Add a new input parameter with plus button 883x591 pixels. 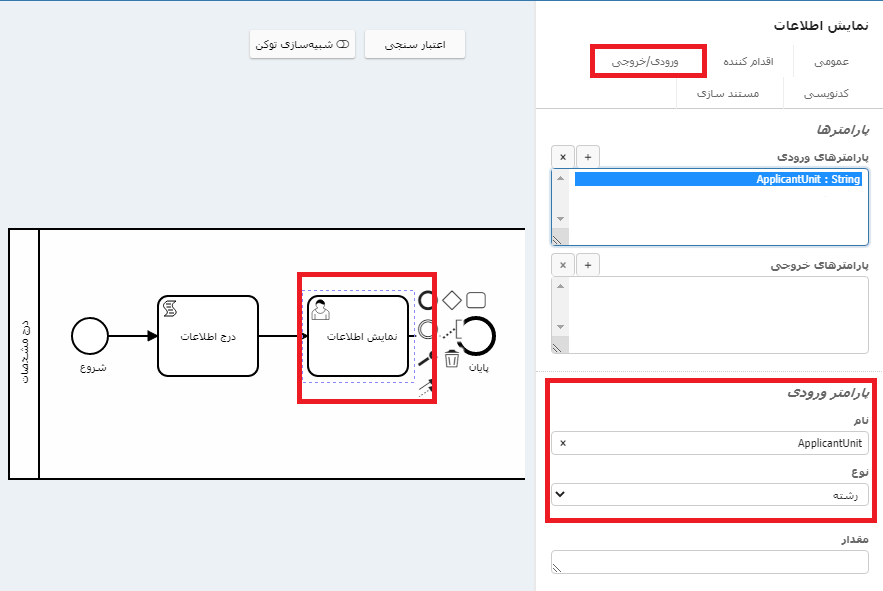point(588,157)
